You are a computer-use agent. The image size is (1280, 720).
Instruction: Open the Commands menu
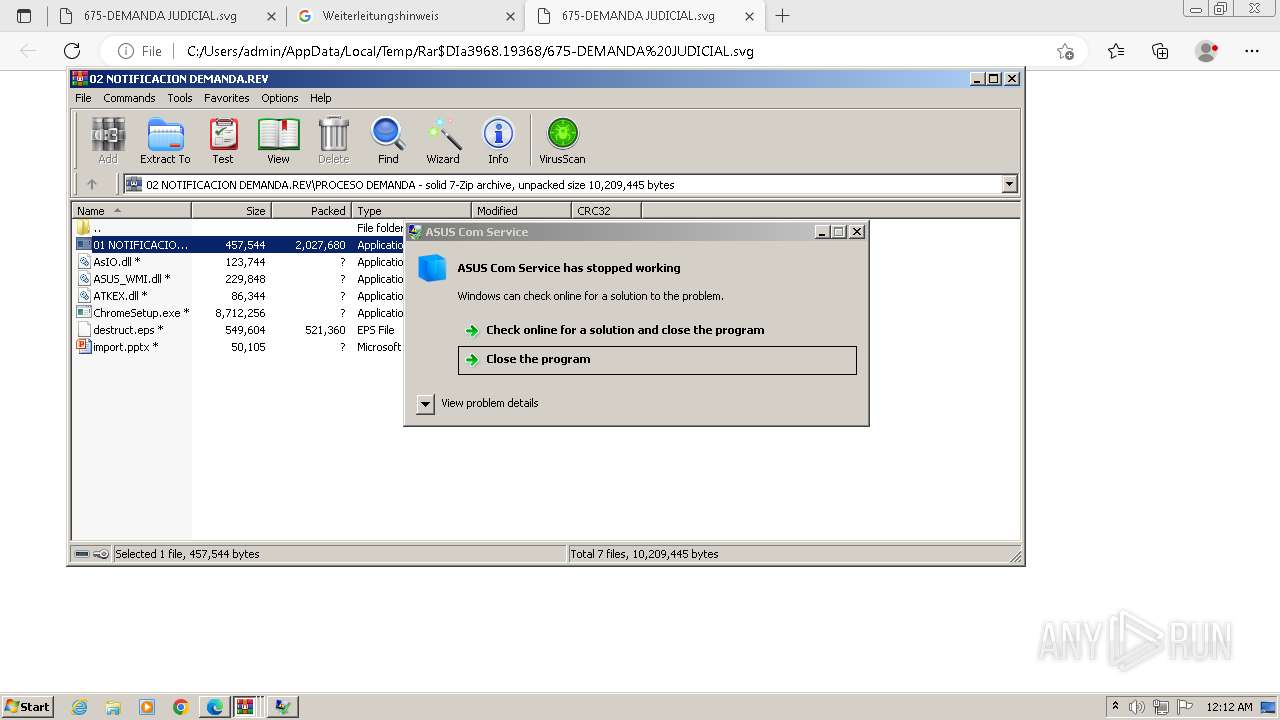129,98
